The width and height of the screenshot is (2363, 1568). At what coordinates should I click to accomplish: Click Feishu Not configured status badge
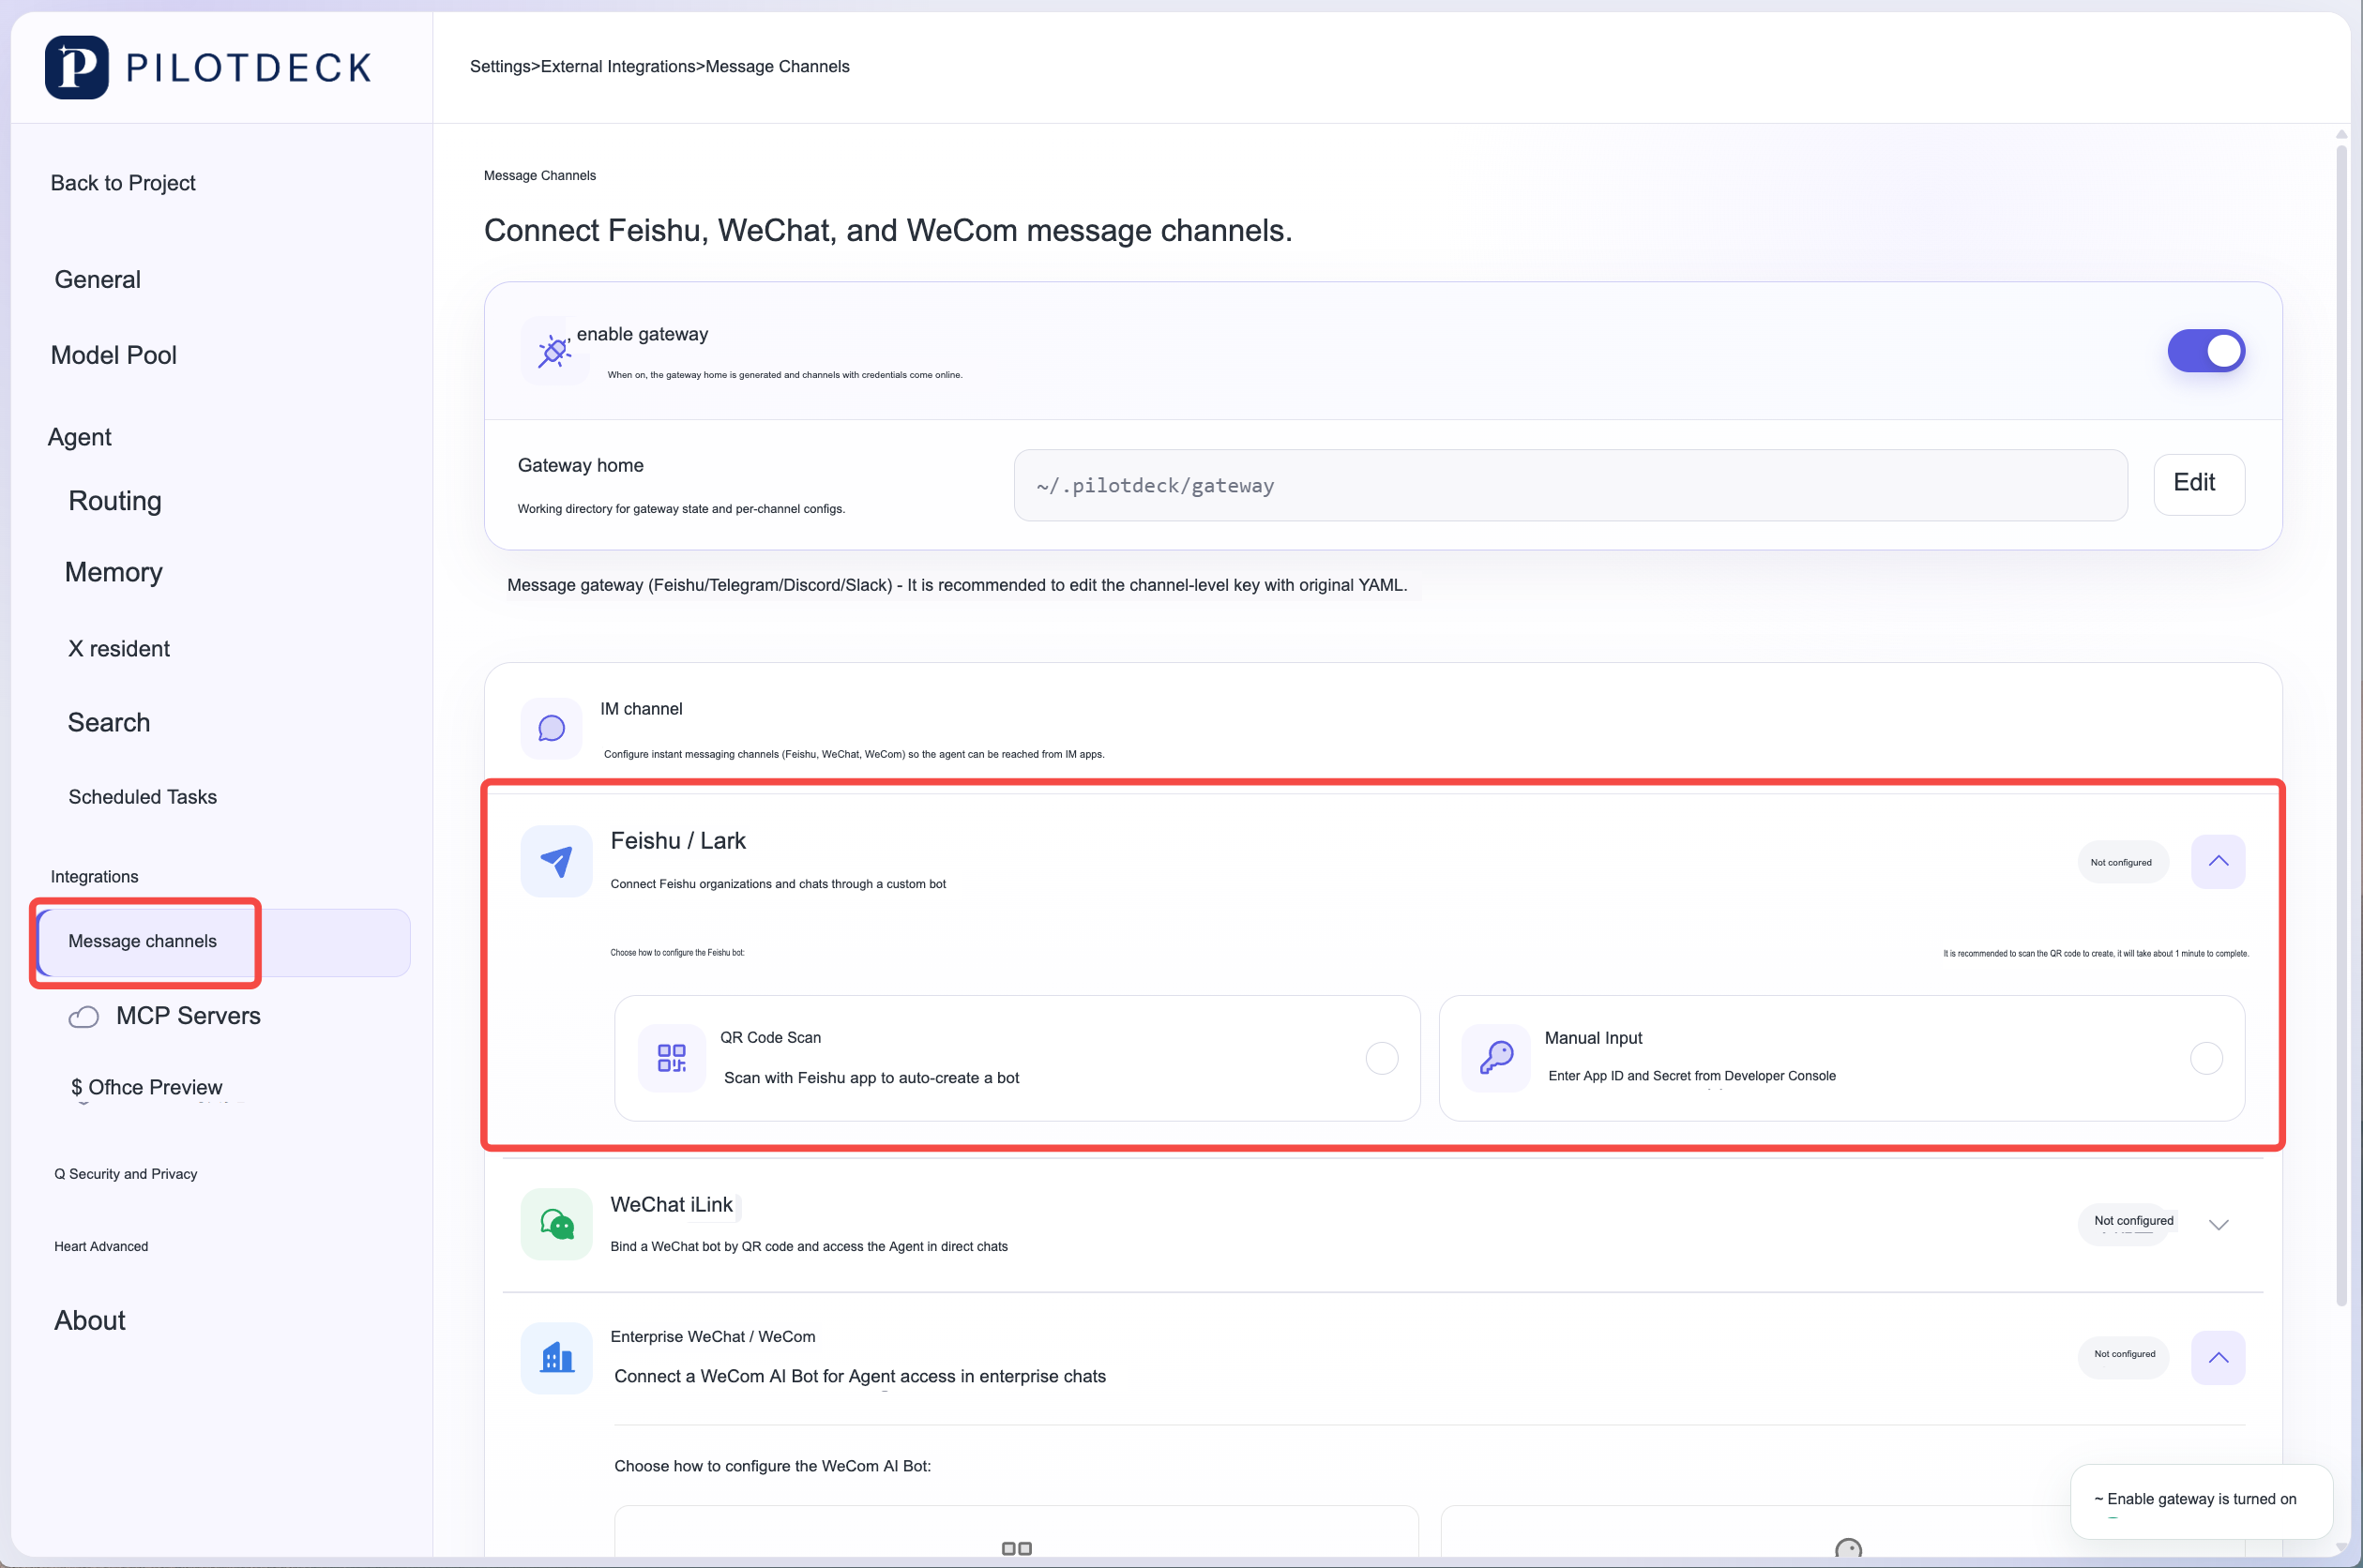click(2122, 862)
